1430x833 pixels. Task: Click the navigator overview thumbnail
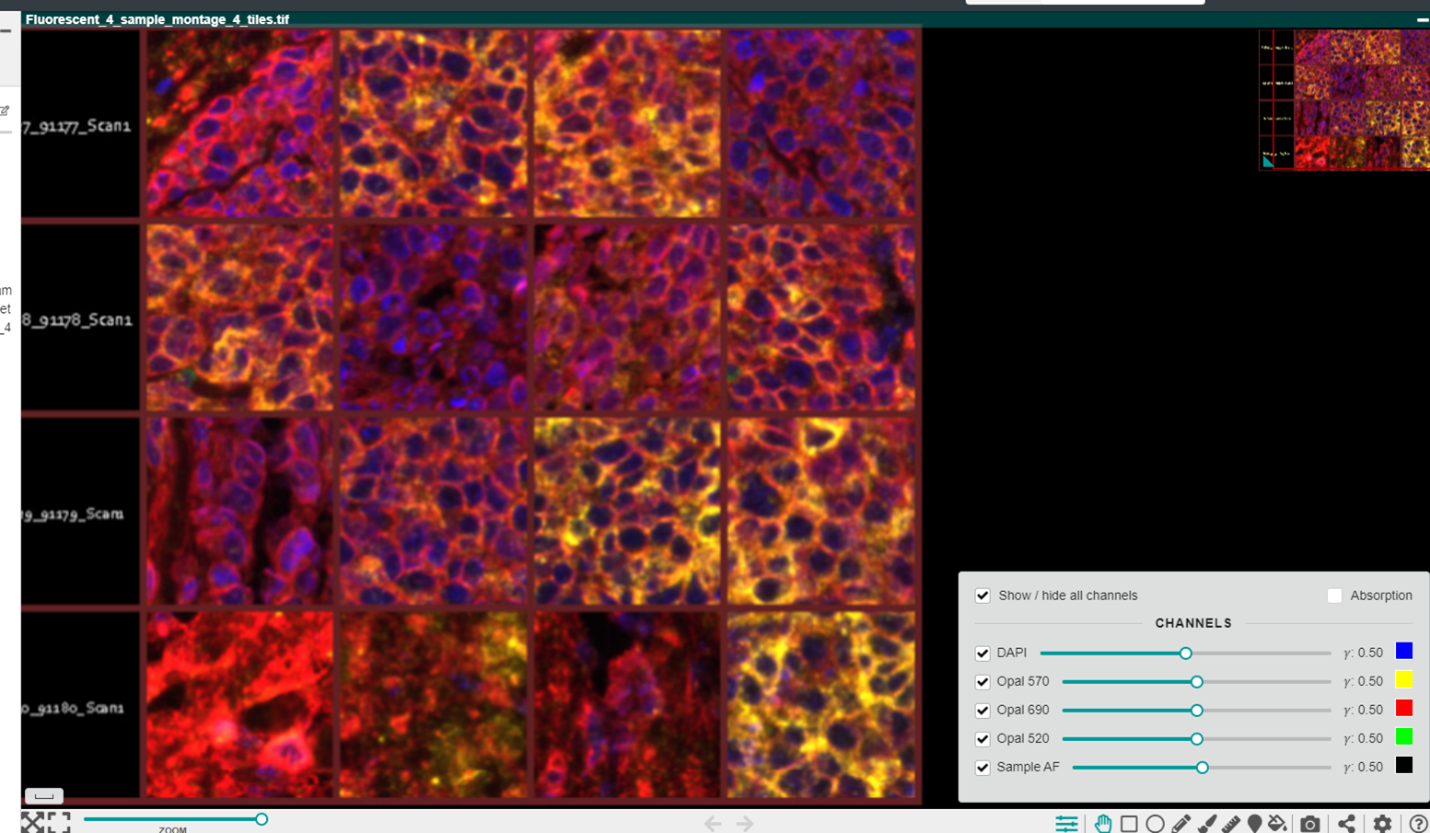(1344, 100)
